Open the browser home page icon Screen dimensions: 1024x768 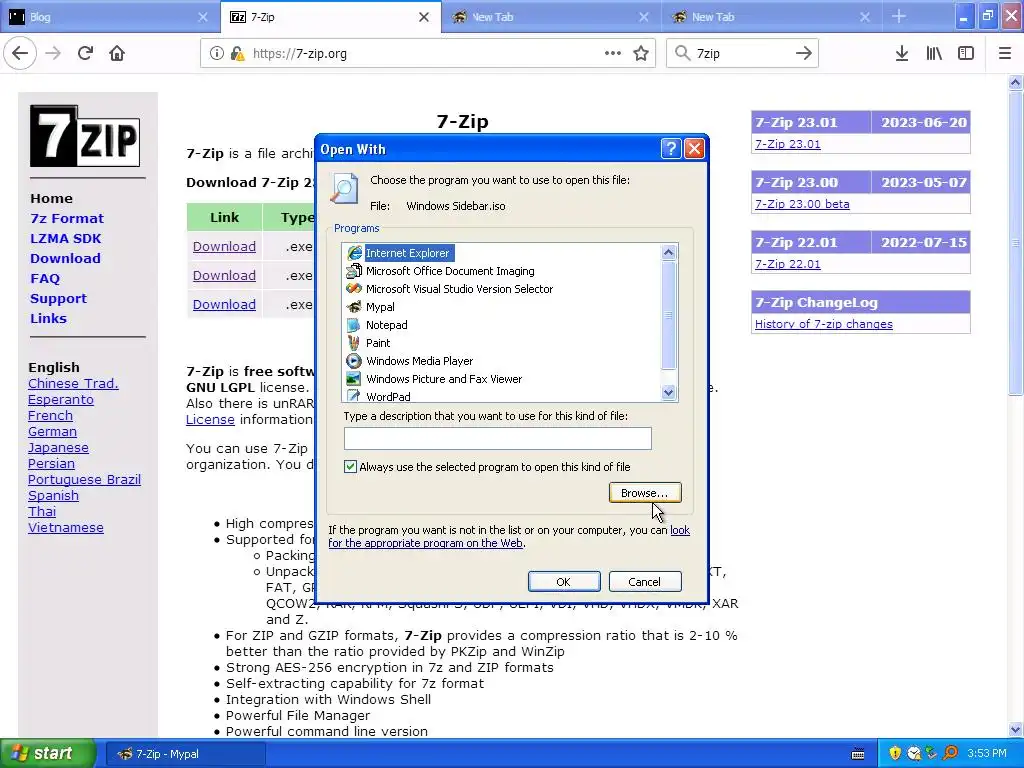coord(117,53)
